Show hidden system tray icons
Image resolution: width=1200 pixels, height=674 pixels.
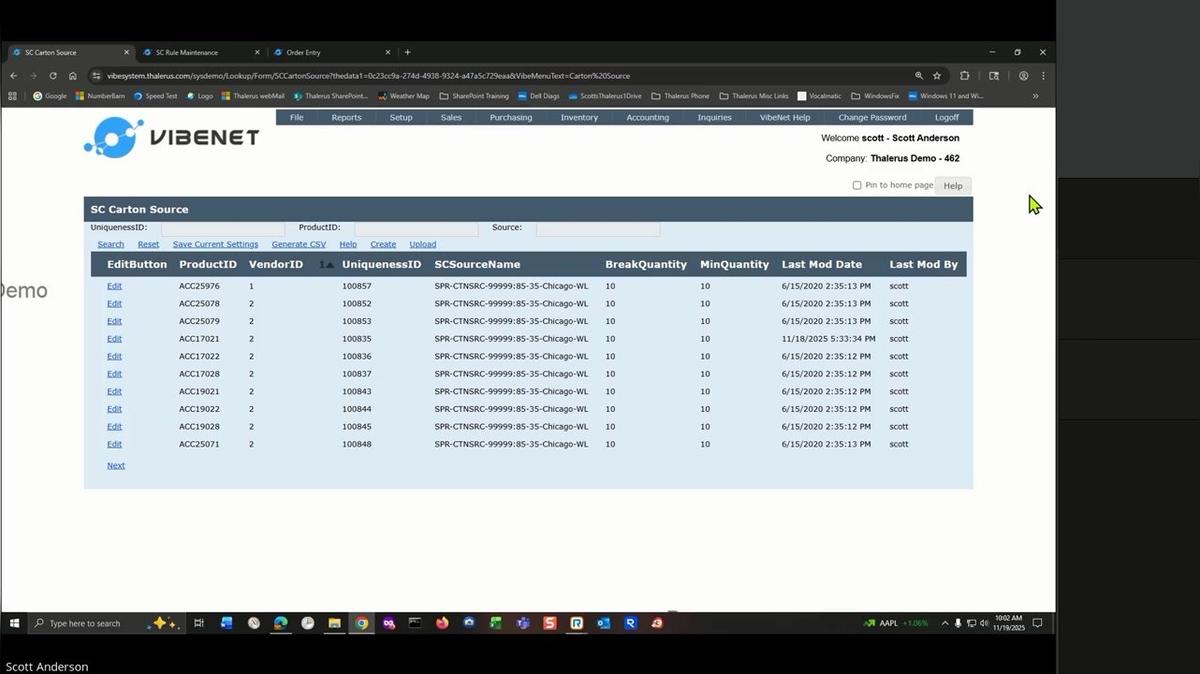945,623
